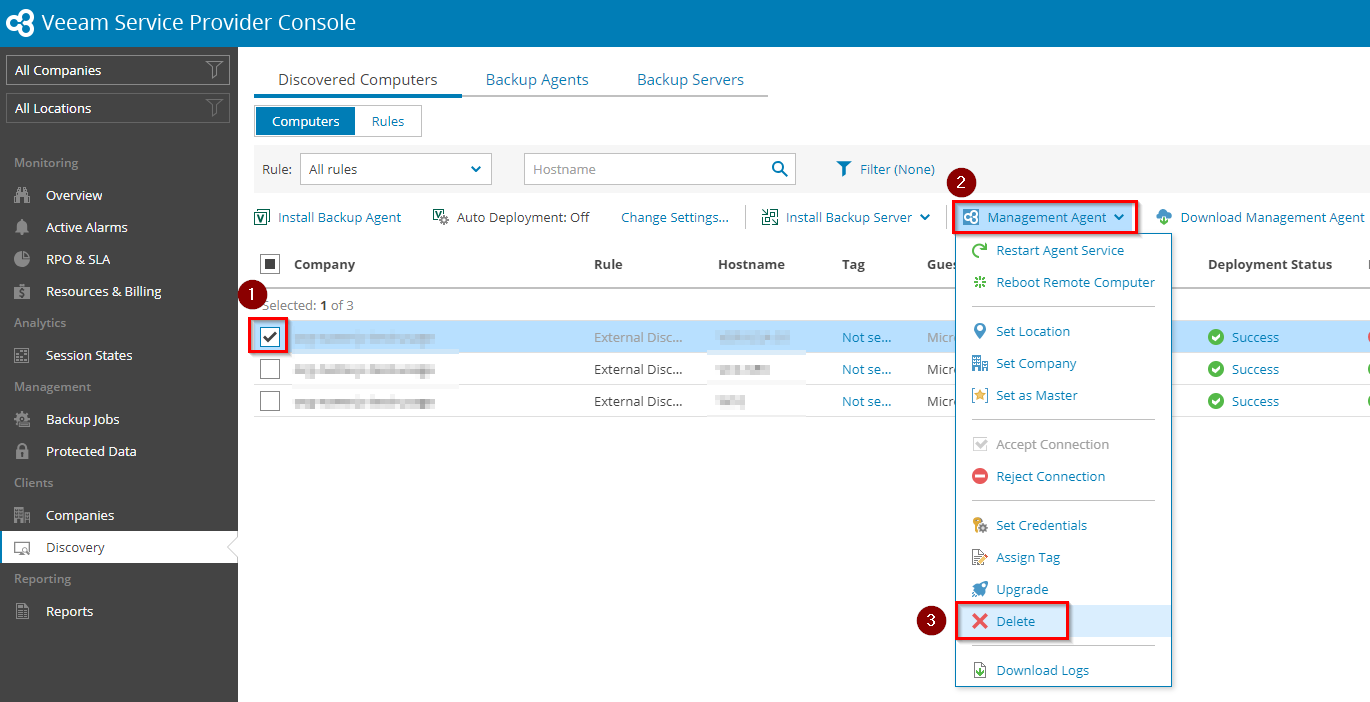Toggle the select-all checkbox in the table header
The height and width of the screenshot is (702, 1370).
(270, 264)
